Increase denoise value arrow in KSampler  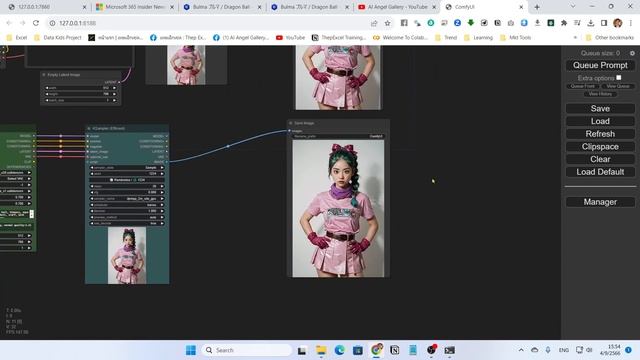coord(162,211)
